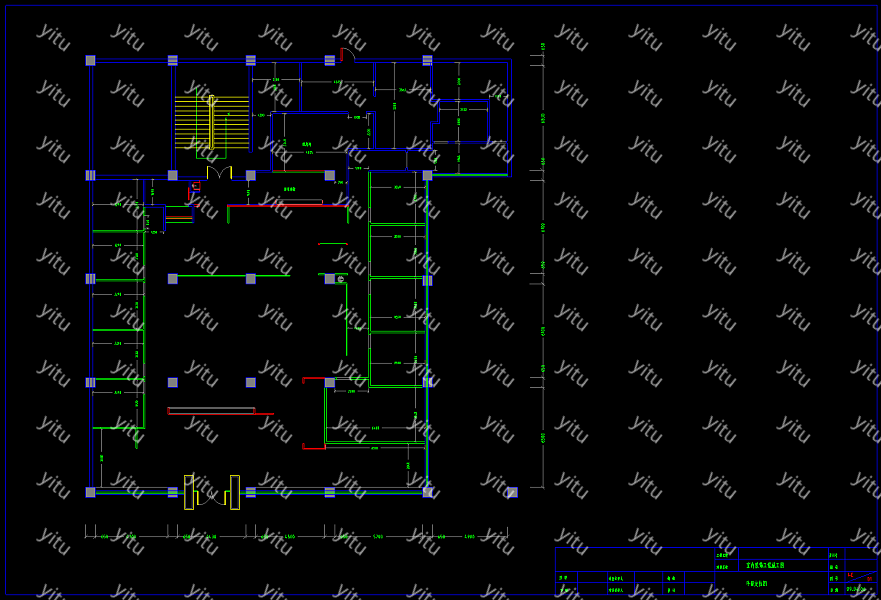Pick the left yellow main entrance door panel
This screenshot has height=600, width=881.
tap(188, 491)
